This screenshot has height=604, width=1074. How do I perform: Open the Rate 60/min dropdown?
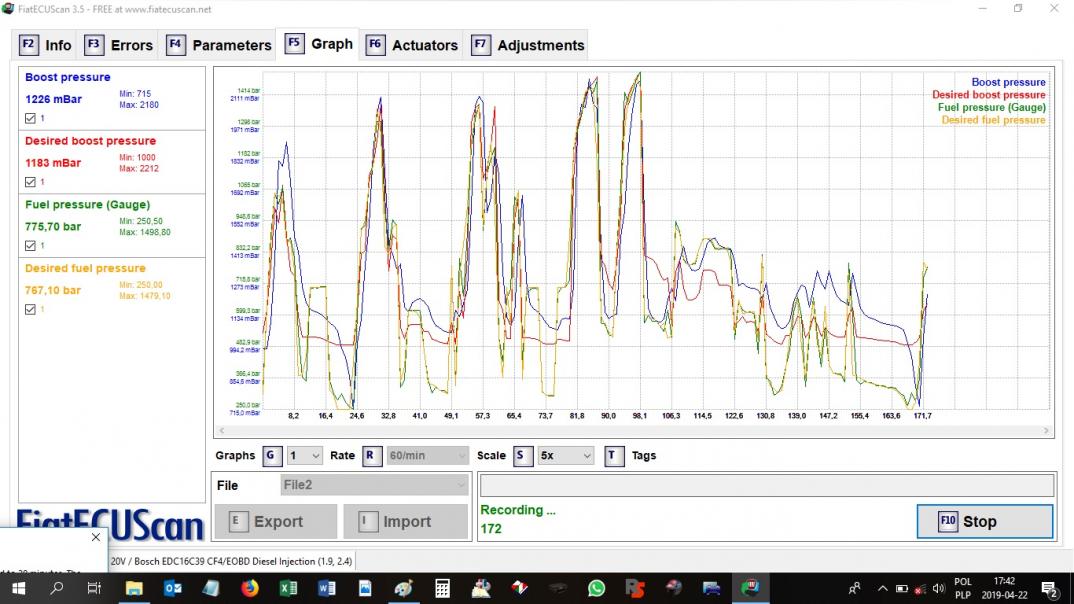click(428, 456)
